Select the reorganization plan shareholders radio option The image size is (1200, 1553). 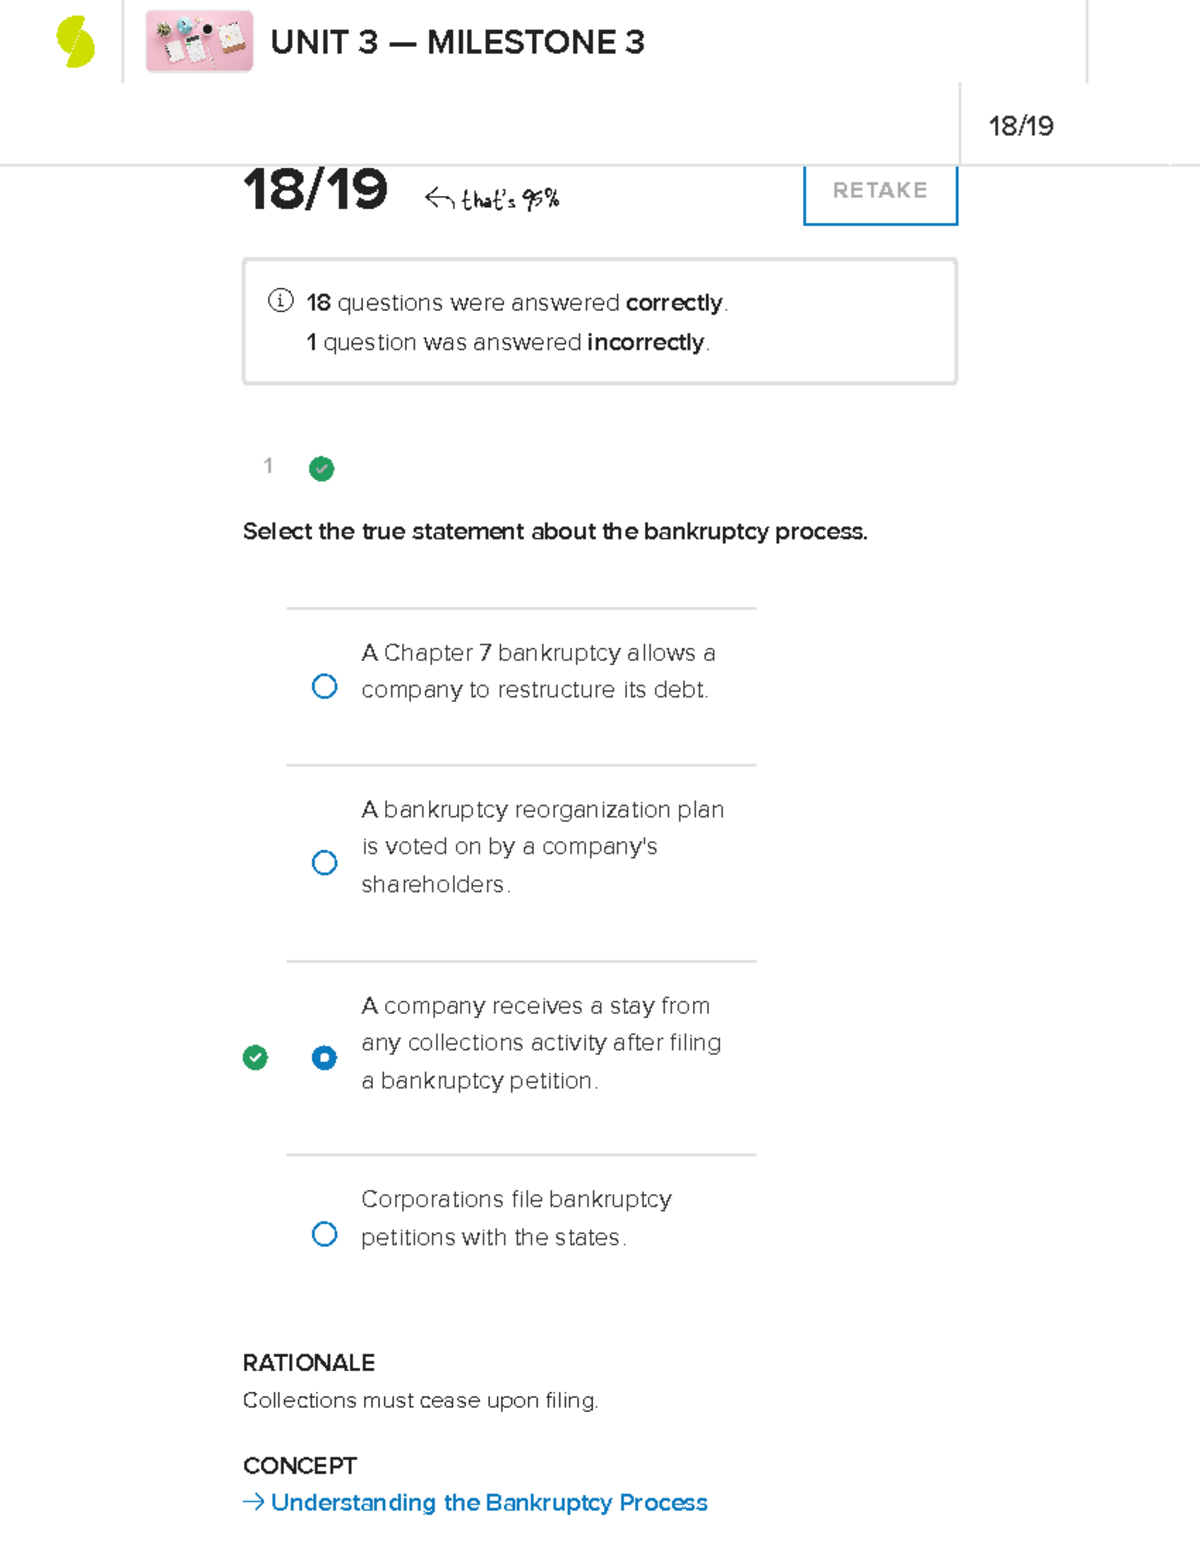[x=324, y=862]
